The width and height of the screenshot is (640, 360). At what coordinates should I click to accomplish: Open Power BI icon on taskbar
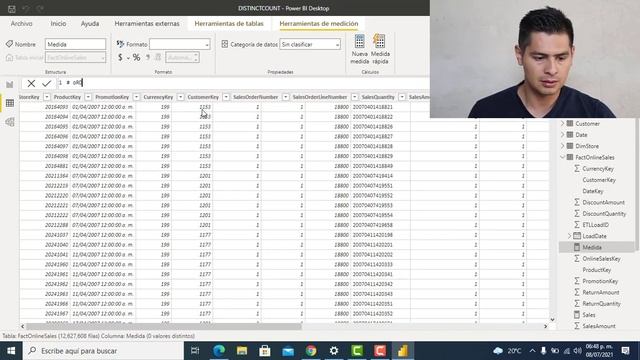(403, 351)
